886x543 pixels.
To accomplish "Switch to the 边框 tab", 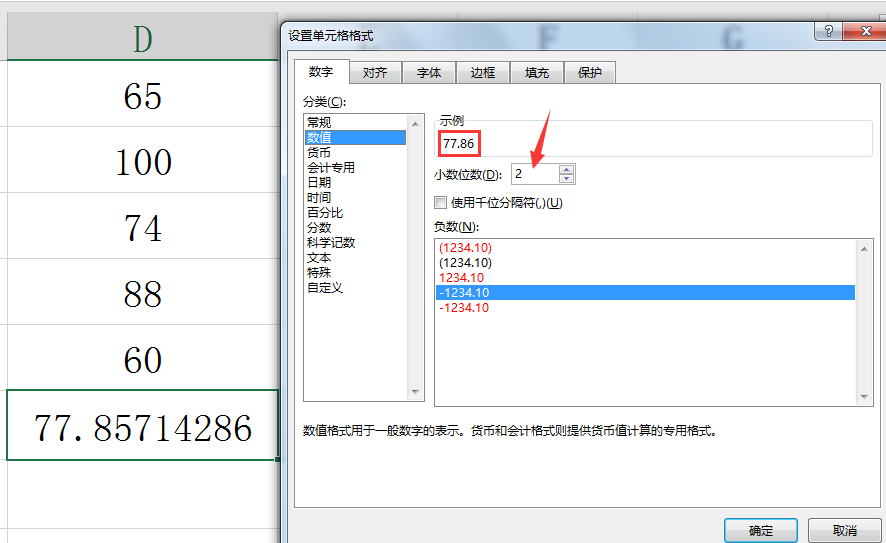I will pyautogui.click(x=483, y=72).
